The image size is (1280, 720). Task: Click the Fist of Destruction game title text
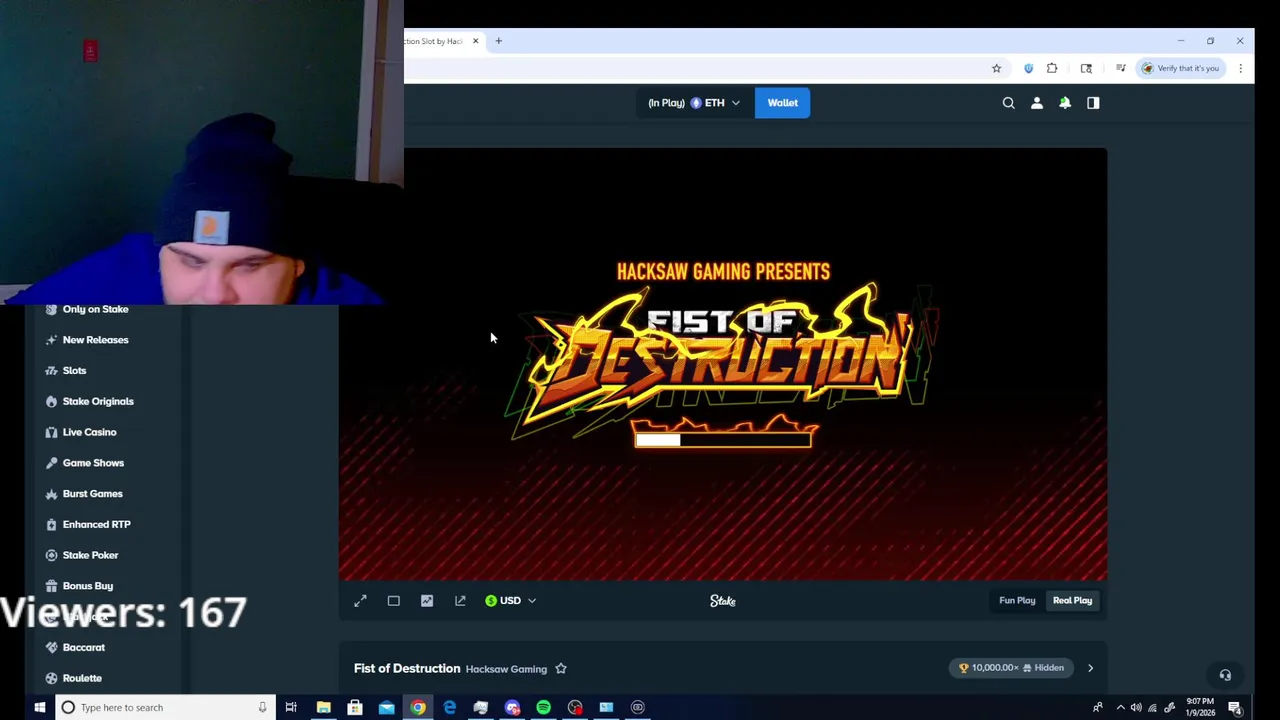(407, 668)
